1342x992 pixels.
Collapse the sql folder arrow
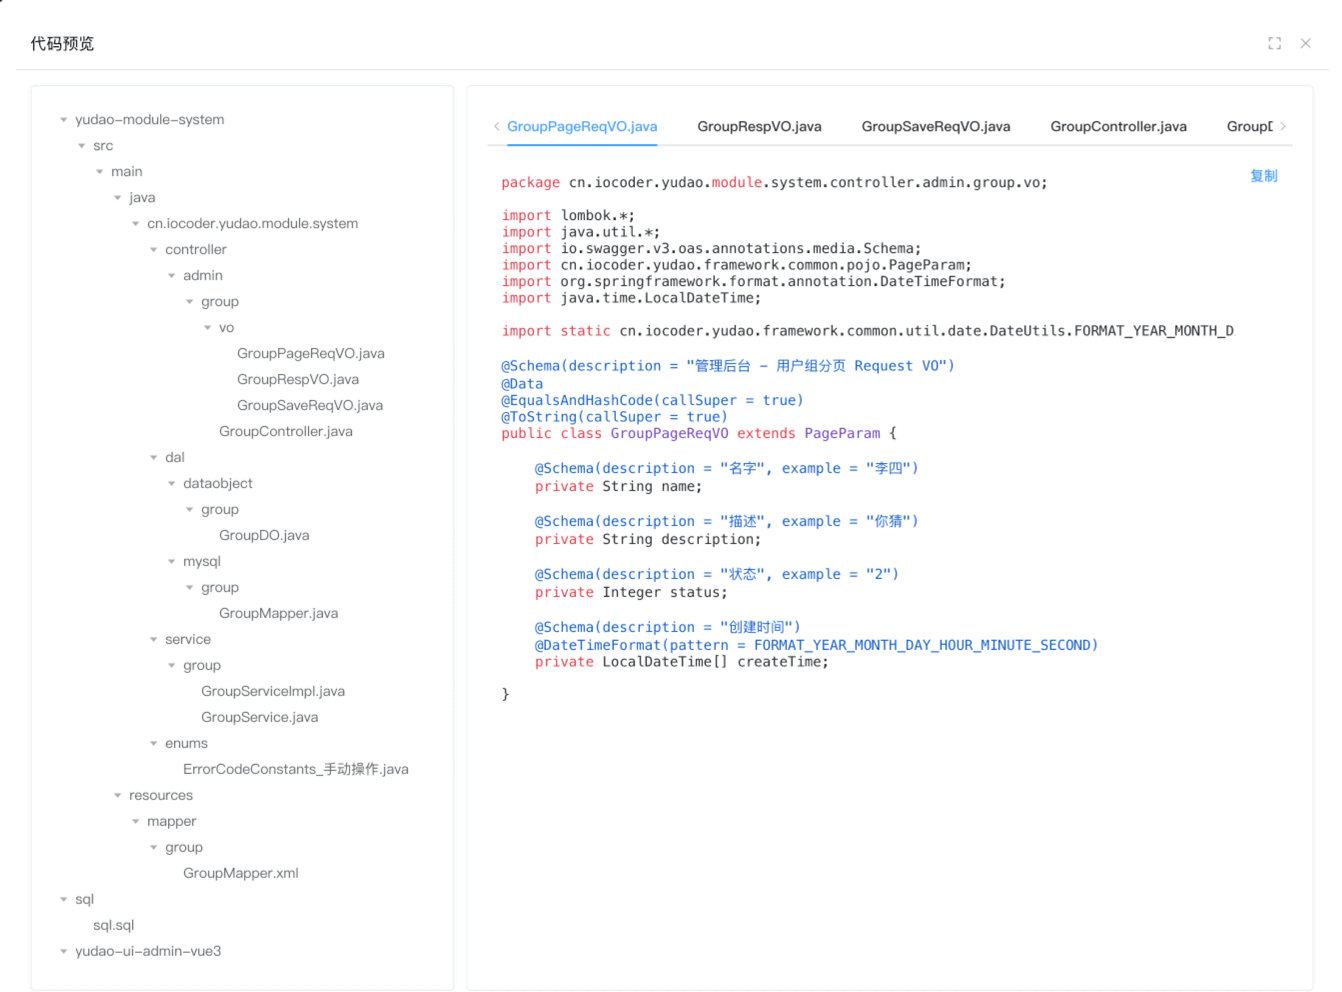tap(64, 900)
